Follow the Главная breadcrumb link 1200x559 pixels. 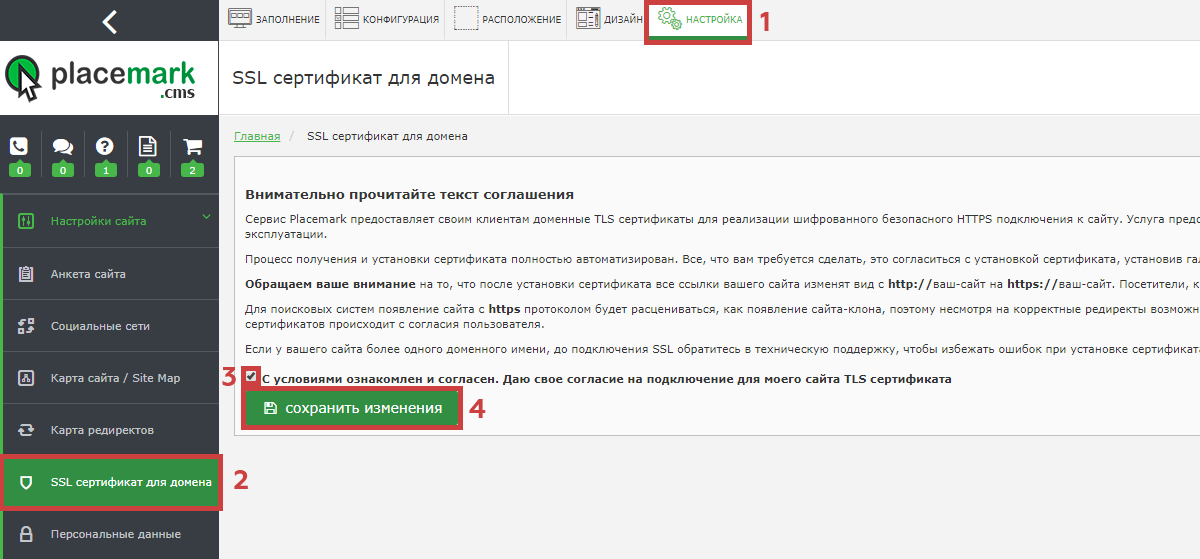pyautogui.click(x=257, y=136)
